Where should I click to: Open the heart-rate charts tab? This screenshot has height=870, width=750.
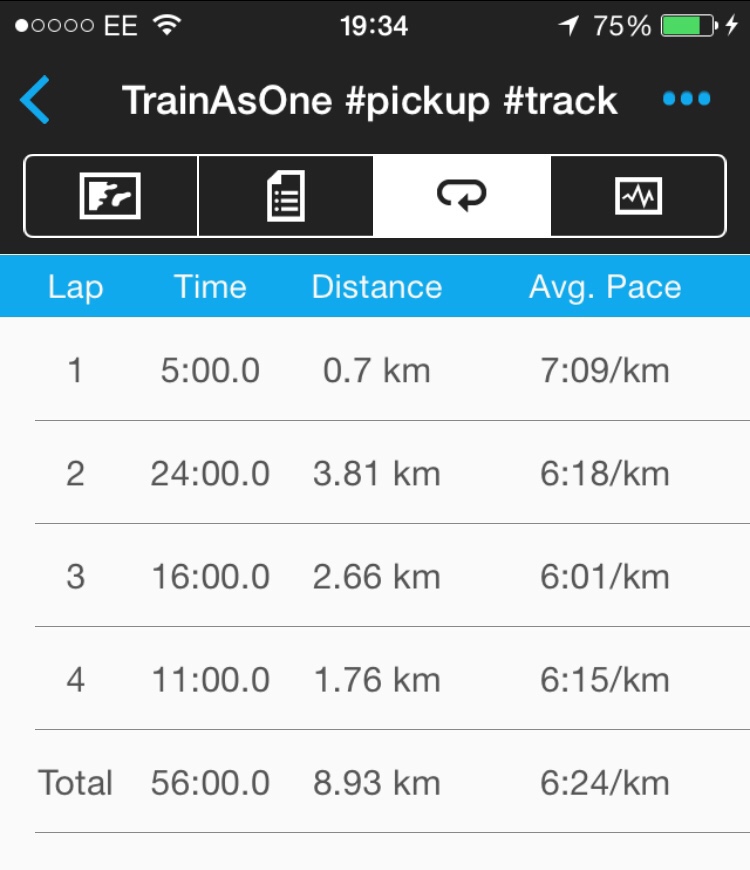[638, 196]
